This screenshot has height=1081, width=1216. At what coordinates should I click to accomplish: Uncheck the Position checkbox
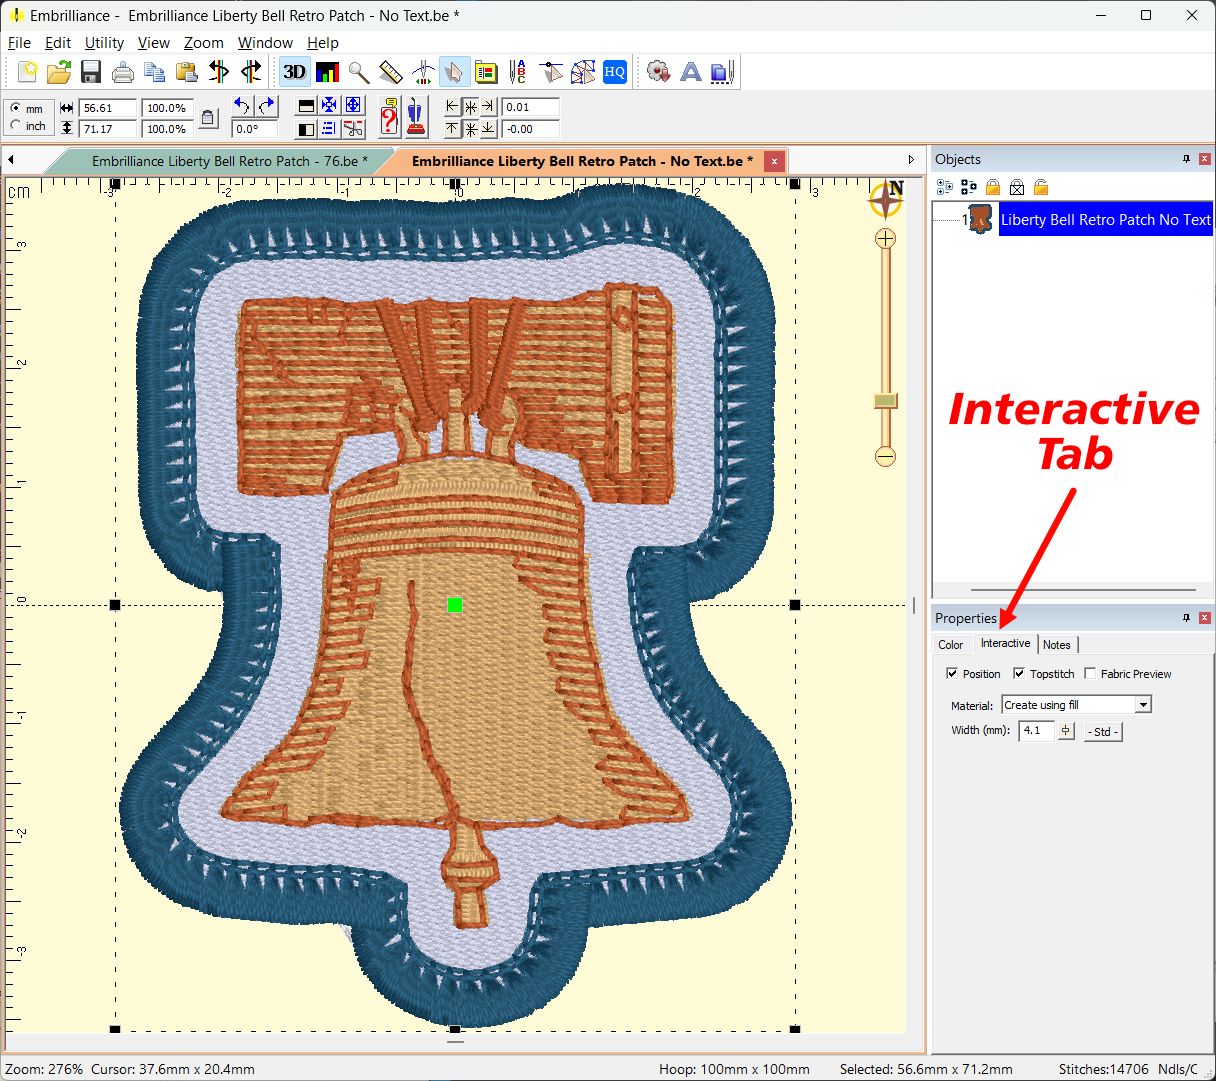tap(952, 673)
